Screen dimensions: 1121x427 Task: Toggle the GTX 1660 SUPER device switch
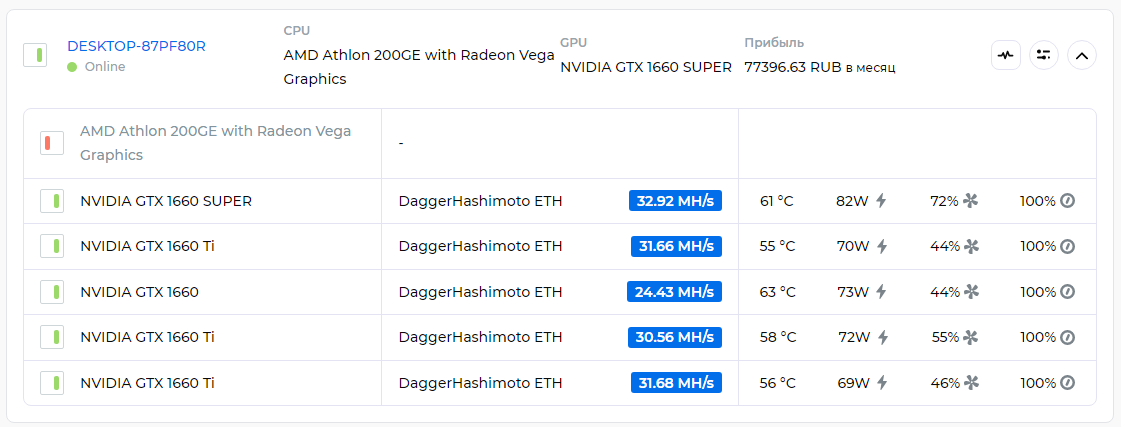pyautogui.click(x=52, y=201)
